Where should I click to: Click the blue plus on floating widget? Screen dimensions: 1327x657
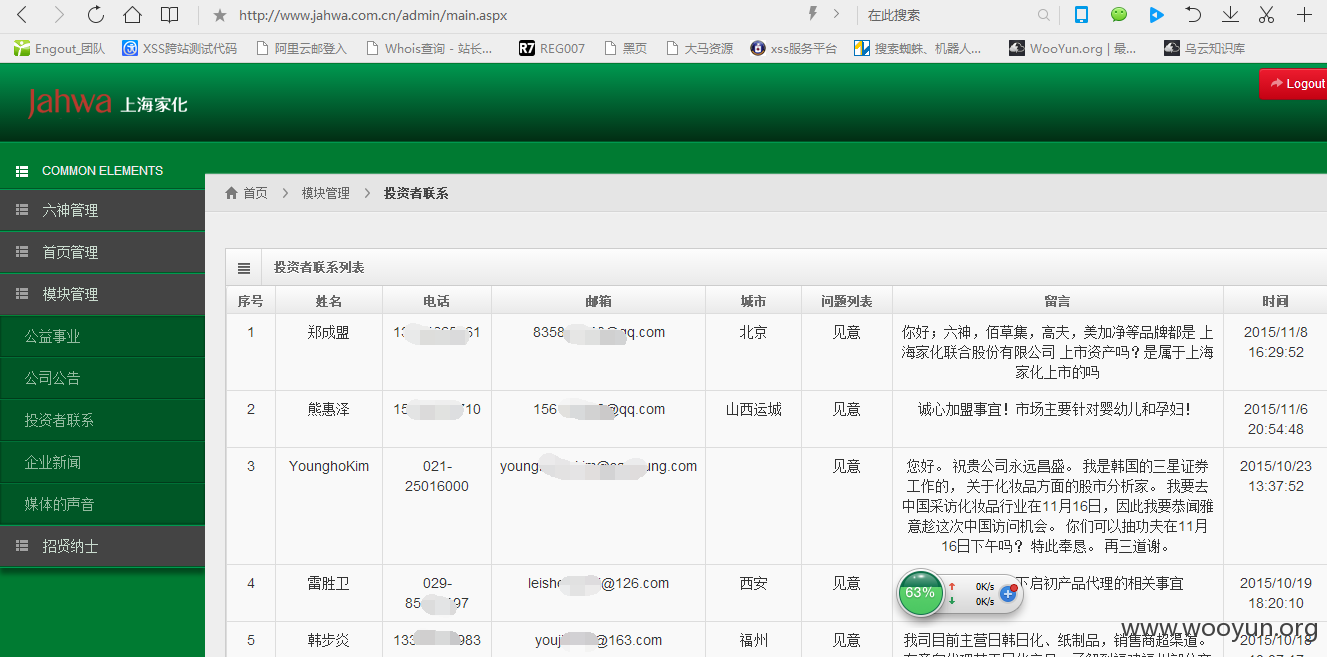1008,594
